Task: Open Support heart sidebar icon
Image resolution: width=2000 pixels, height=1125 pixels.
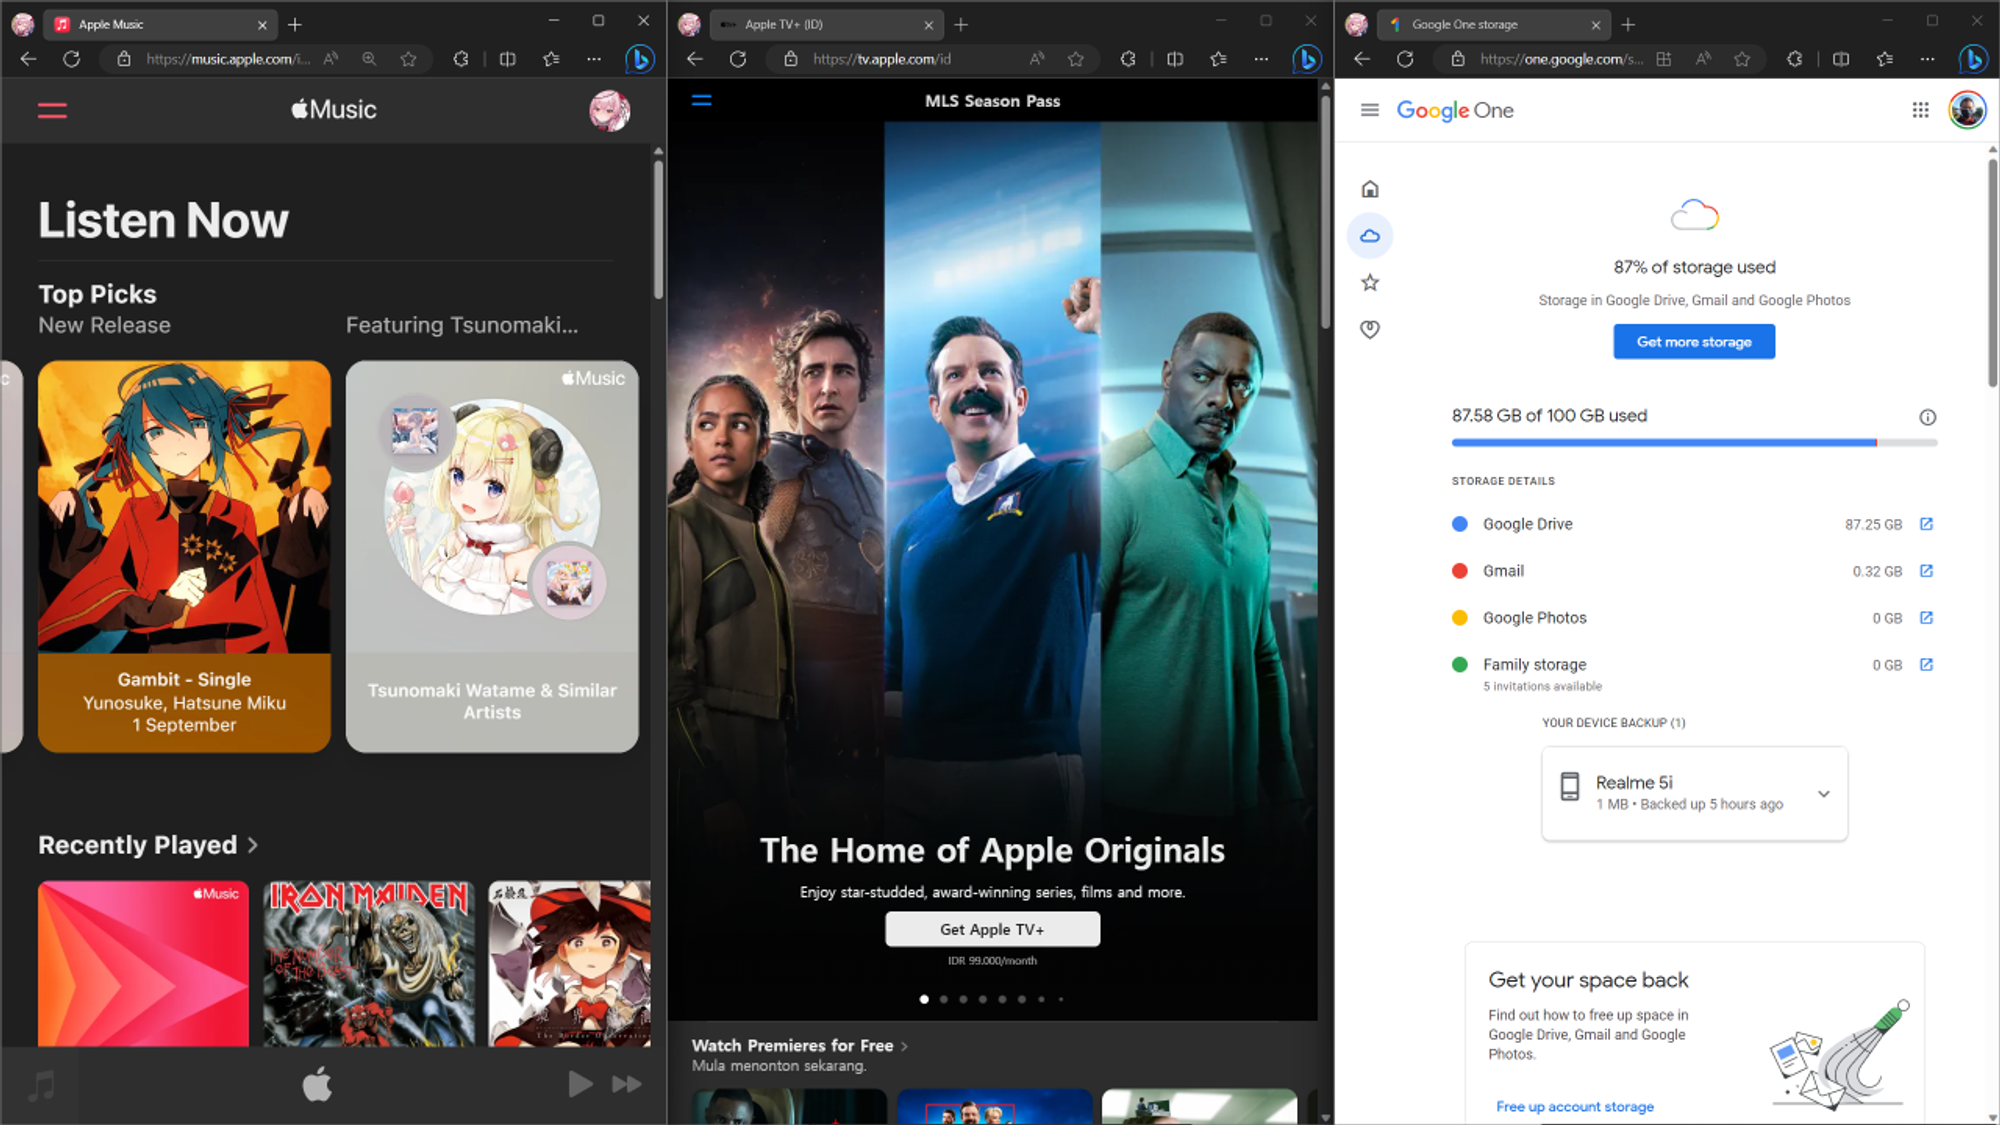Action: pos(1370,329)
